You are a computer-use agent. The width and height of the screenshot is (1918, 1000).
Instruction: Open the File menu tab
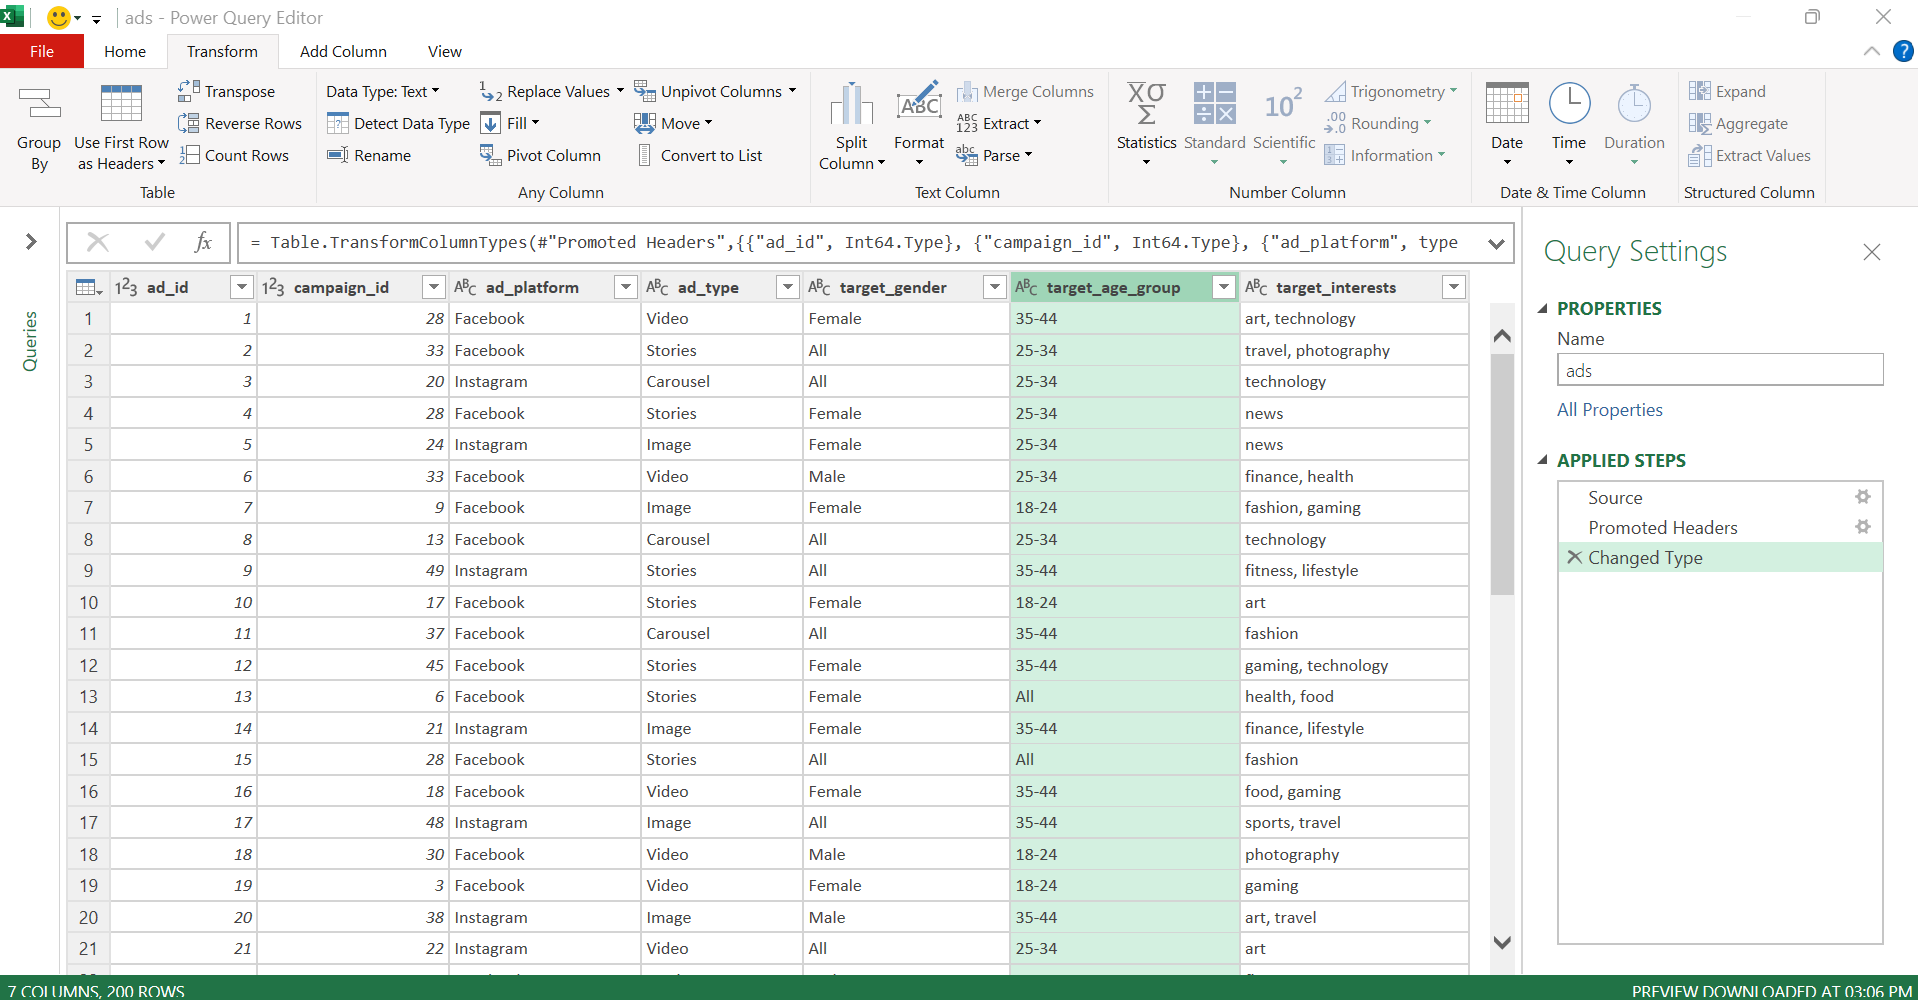[x=42, y=51]
